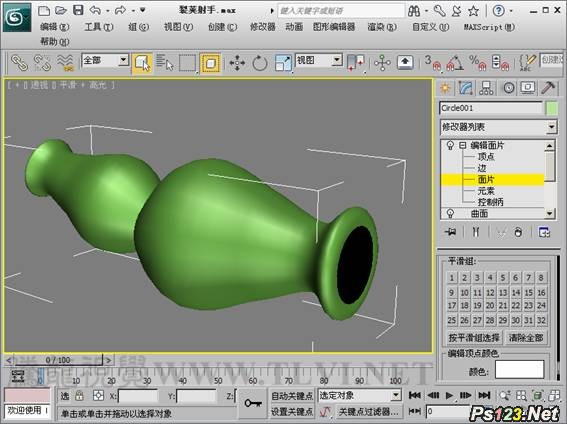Toggle the Surface modifier lightbulb

coord(450,213)
